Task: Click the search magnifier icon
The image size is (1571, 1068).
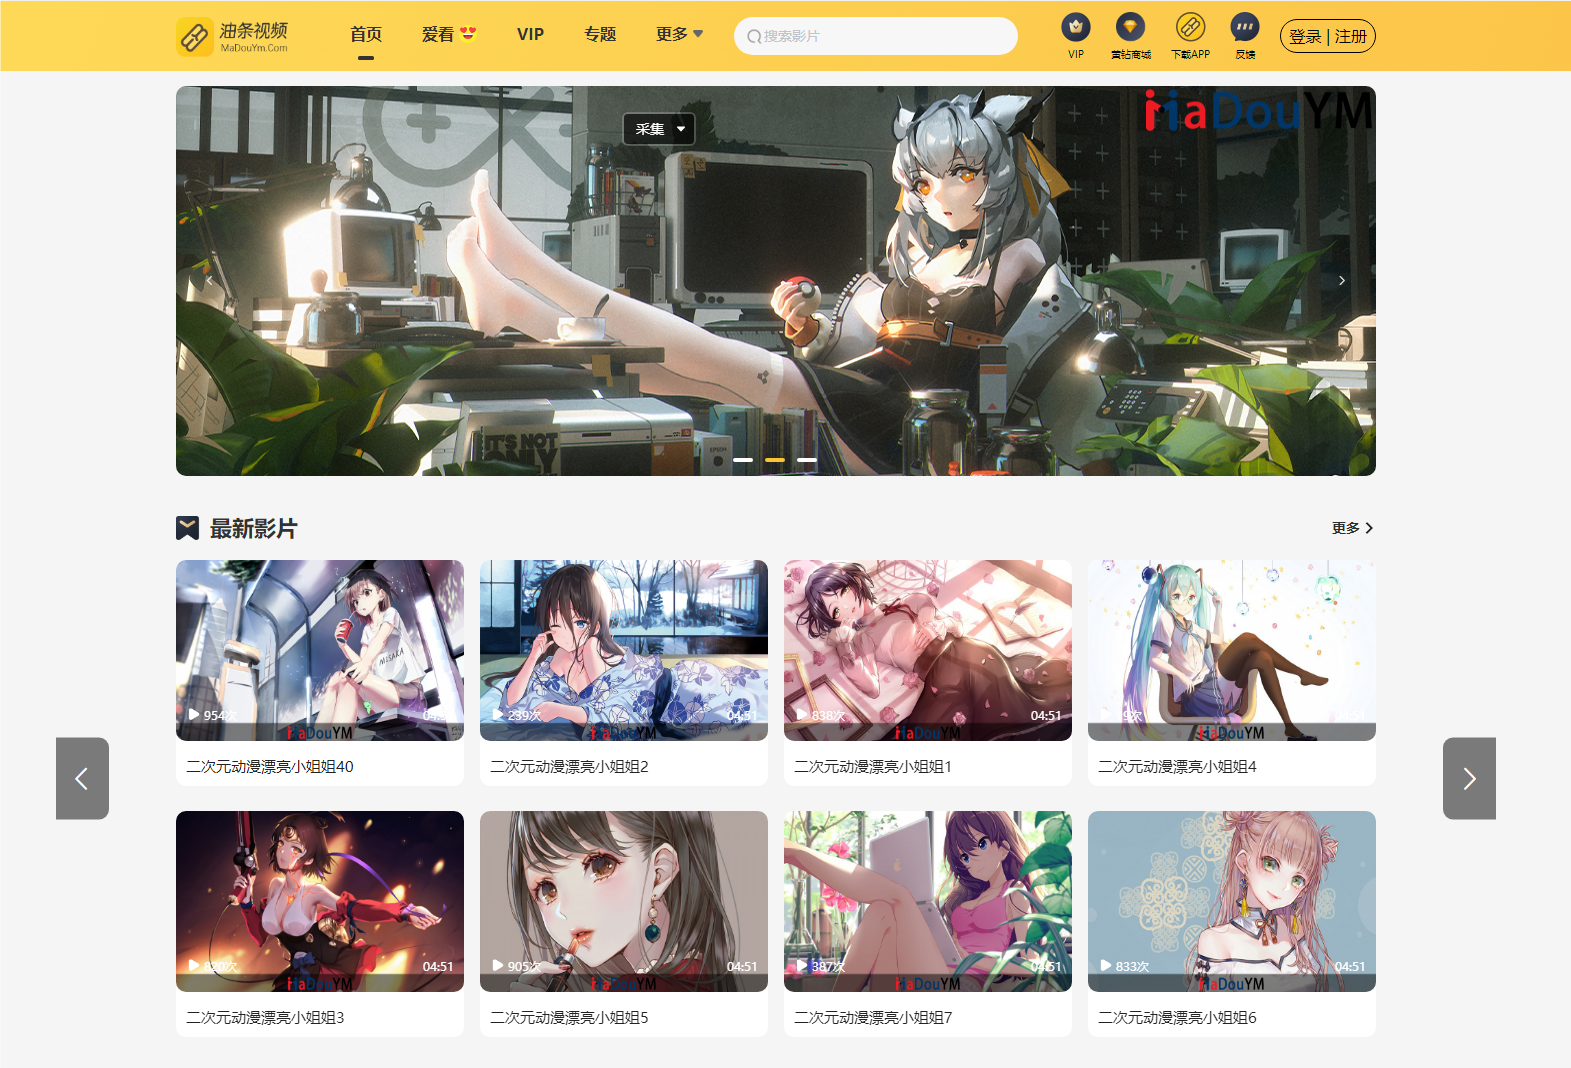Action: pos(754,37)
